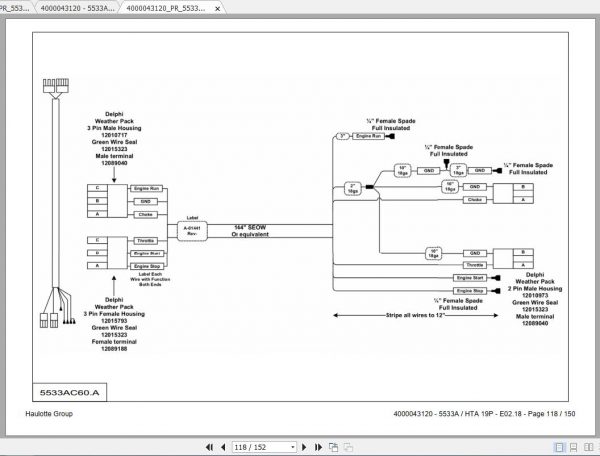
Task: Select the active 4000043120_PR_5533 tab
Action: coord(166,8)
